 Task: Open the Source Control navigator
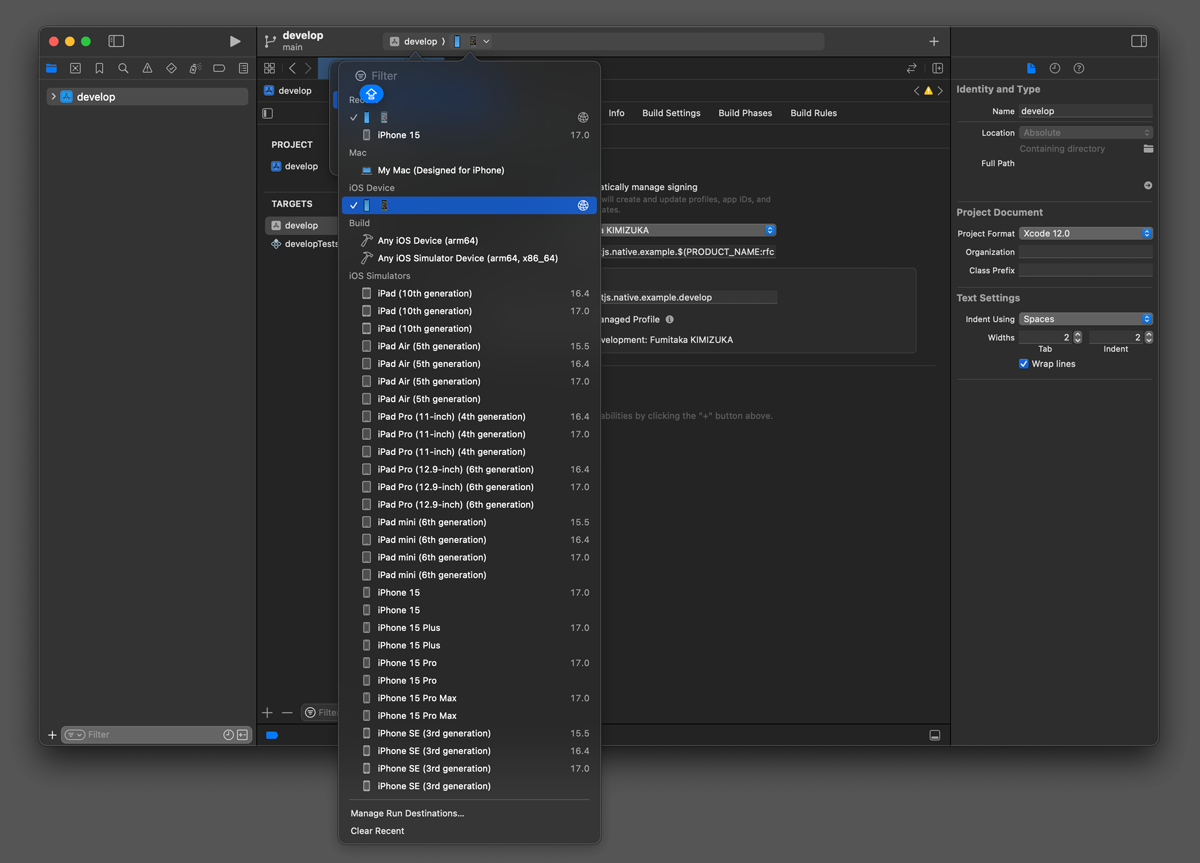coord(75,69)
